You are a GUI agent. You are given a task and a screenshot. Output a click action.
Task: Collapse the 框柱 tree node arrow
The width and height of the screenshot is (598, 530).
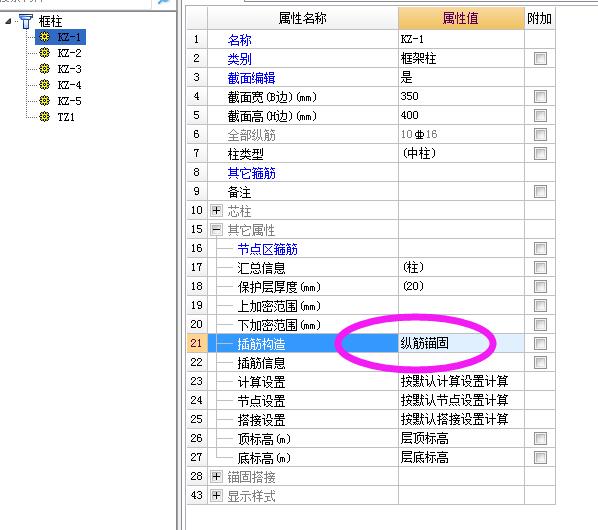8,21
